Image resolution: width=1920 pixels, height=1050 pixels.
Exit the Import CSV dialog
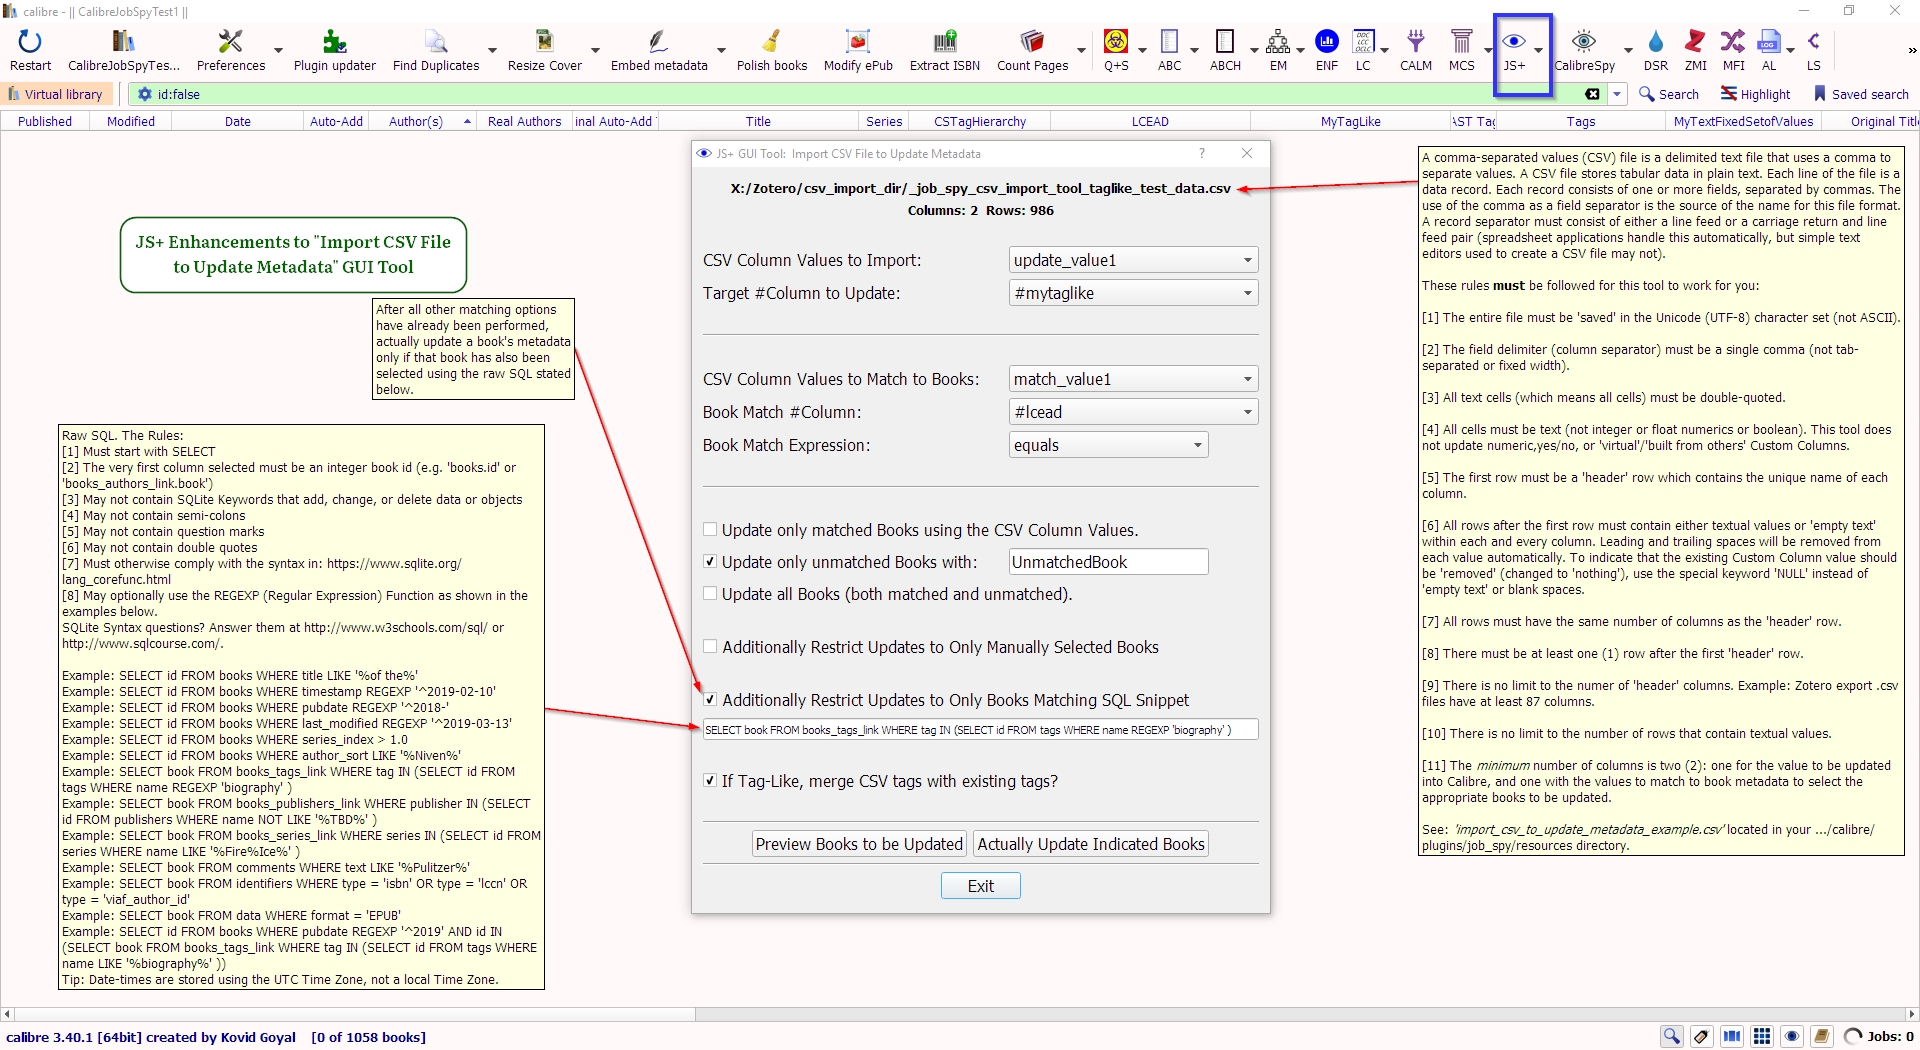coord(980,886)
